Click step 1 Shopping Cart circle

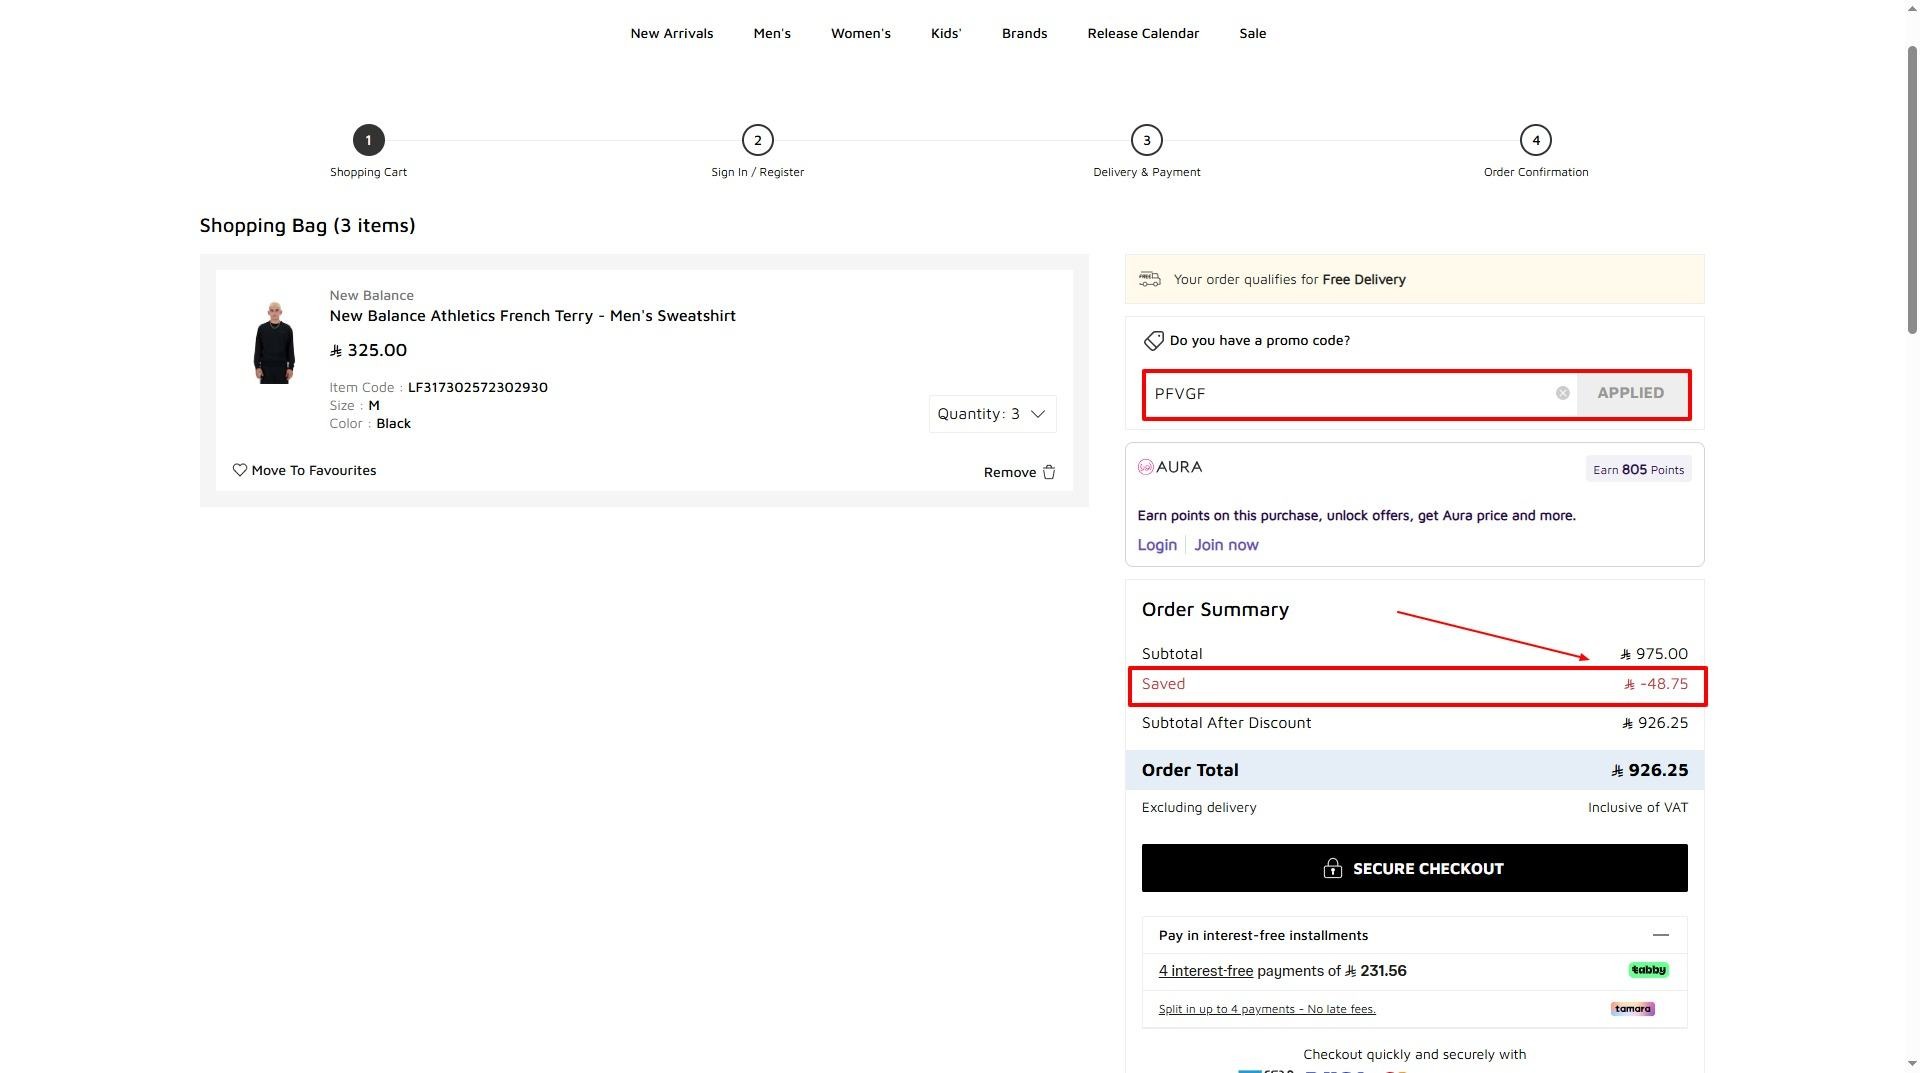pyautogui.click(x=368, y=140)
